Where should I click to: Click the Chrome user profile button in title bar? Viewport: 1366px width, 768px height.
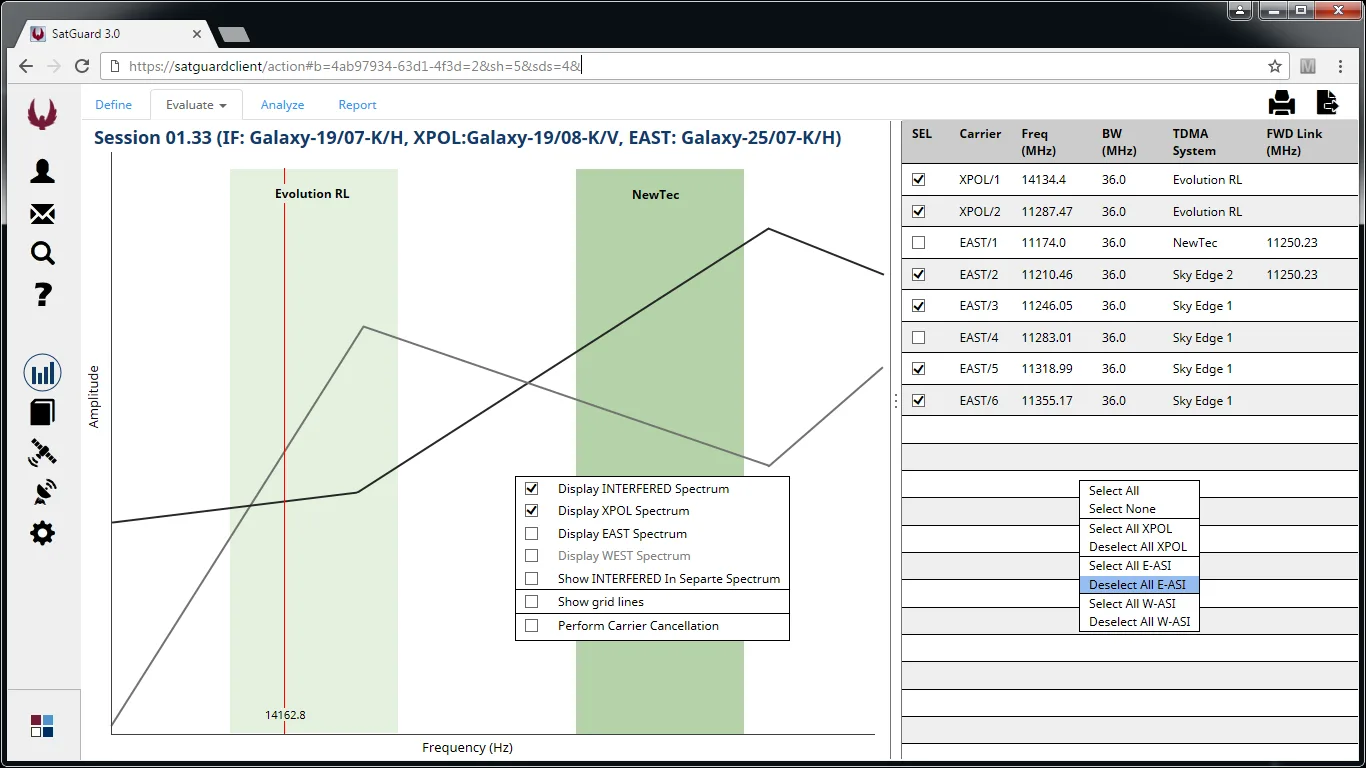point(1240,10)
